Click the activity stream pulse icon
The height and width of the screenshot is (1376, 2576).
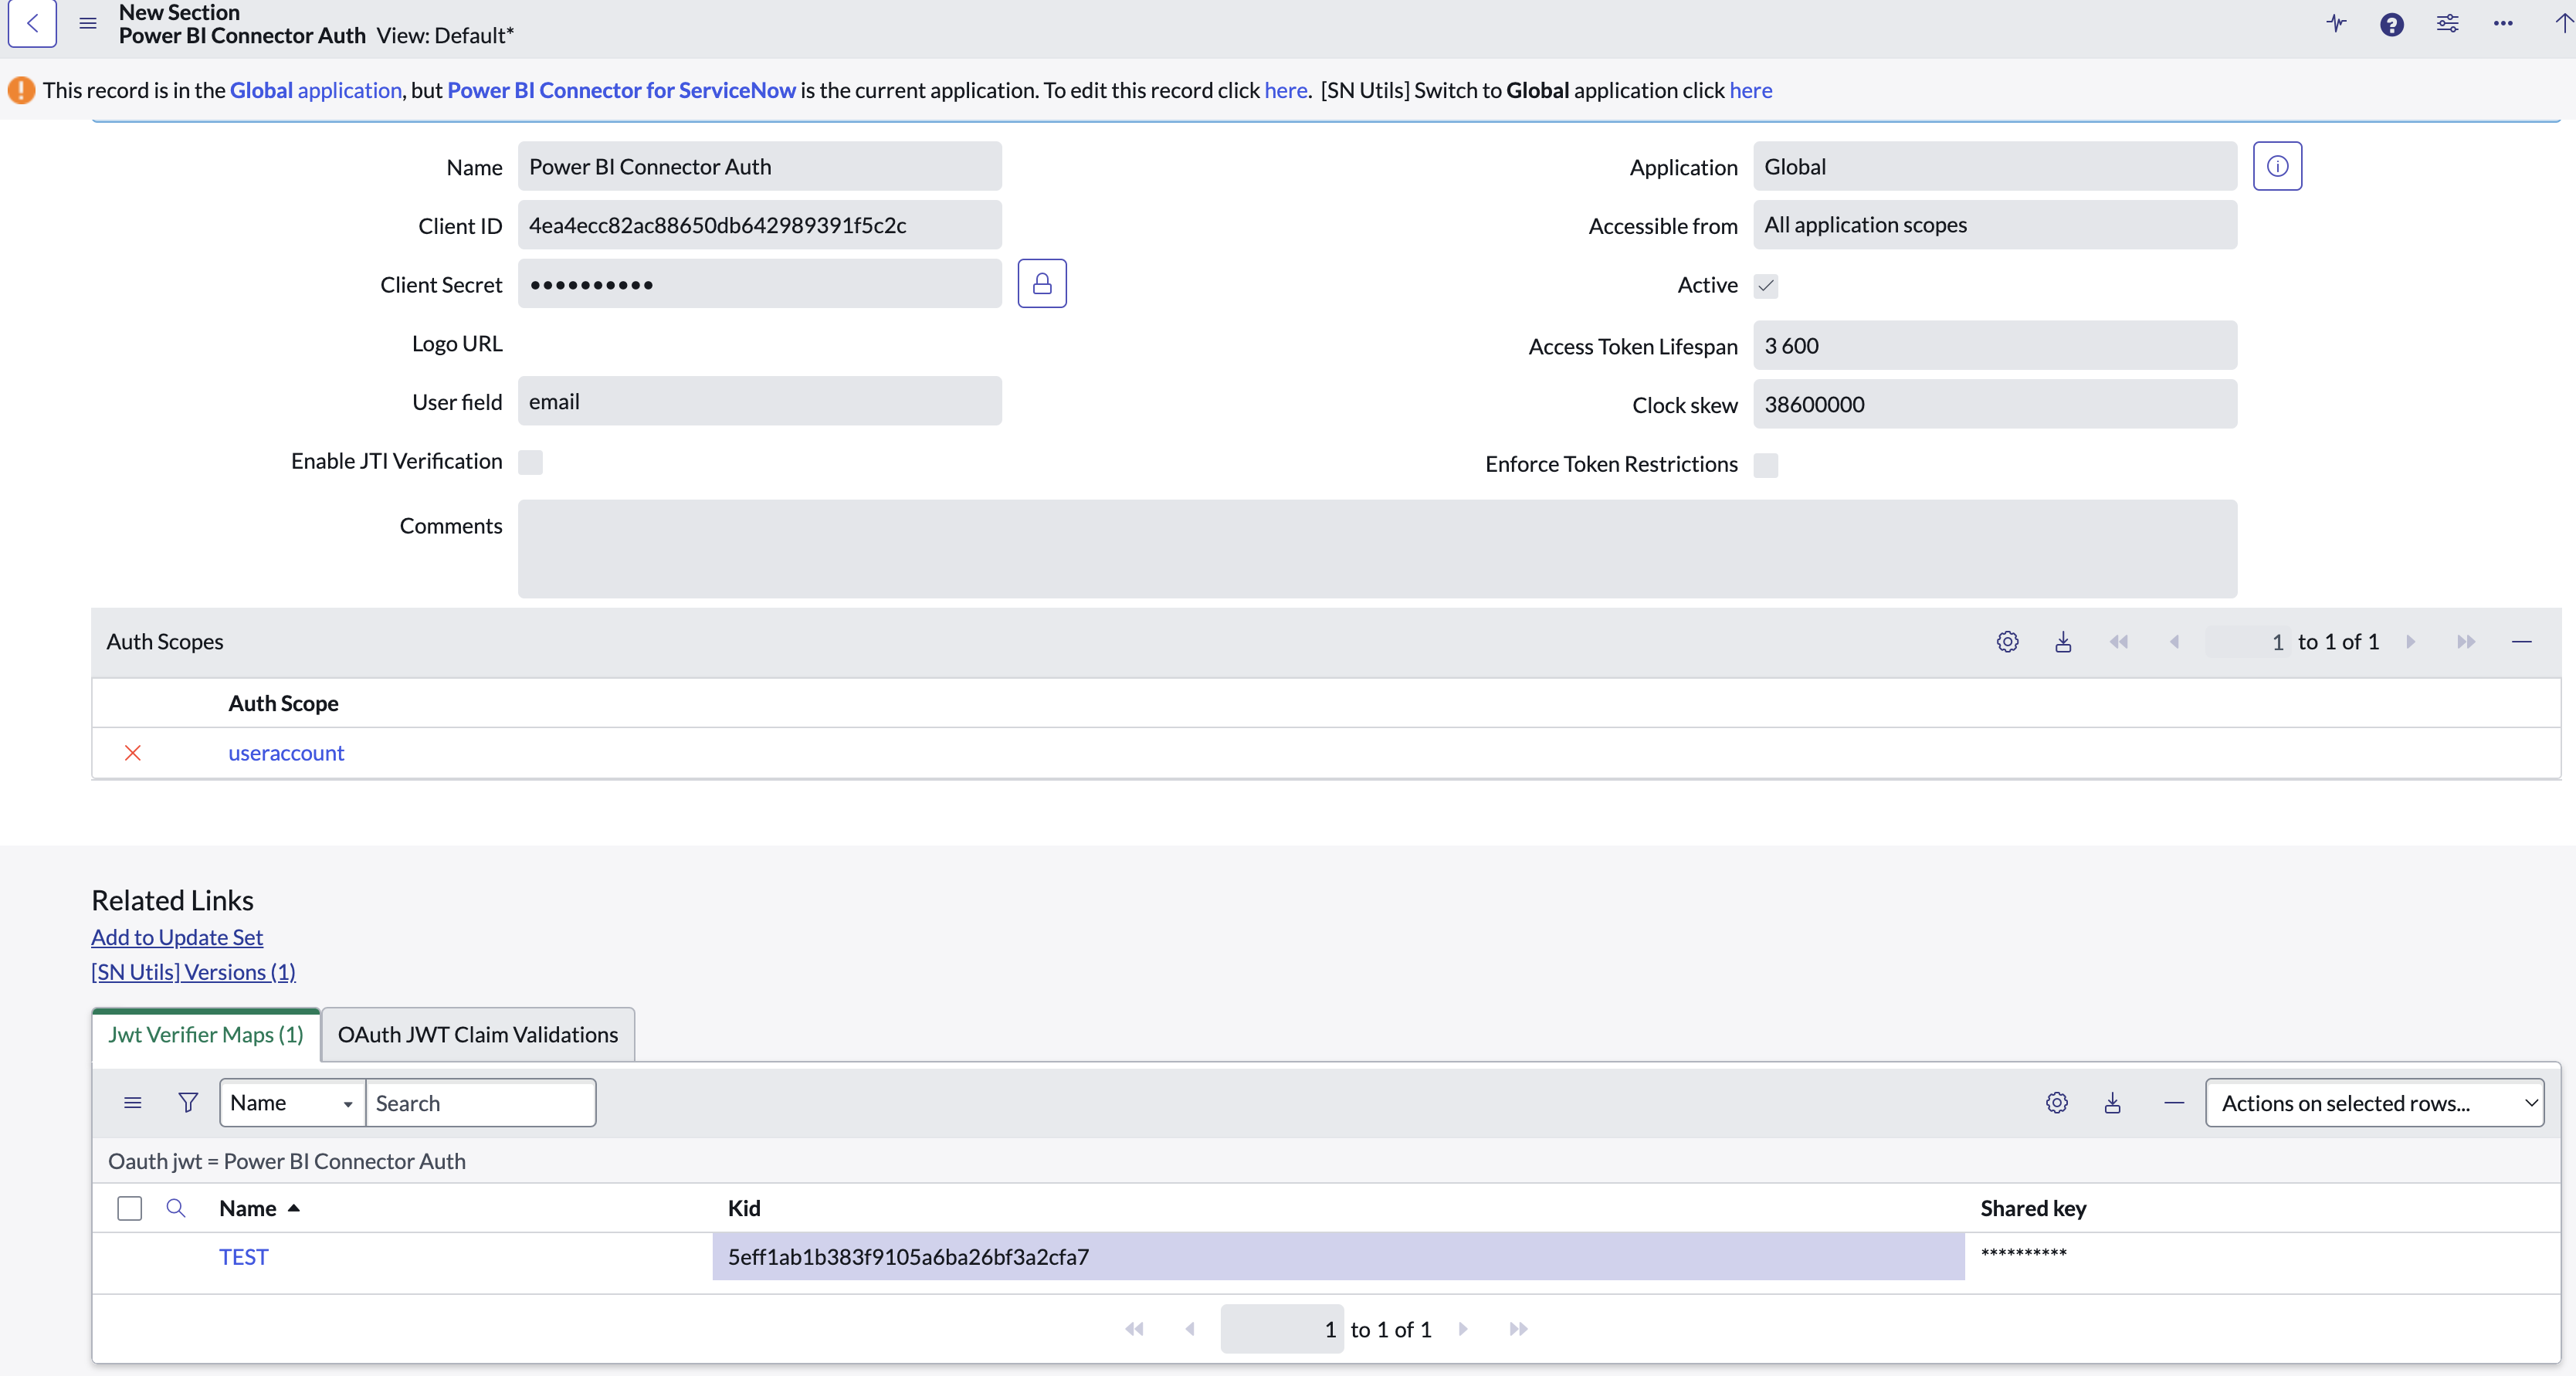coord(2336,23)
